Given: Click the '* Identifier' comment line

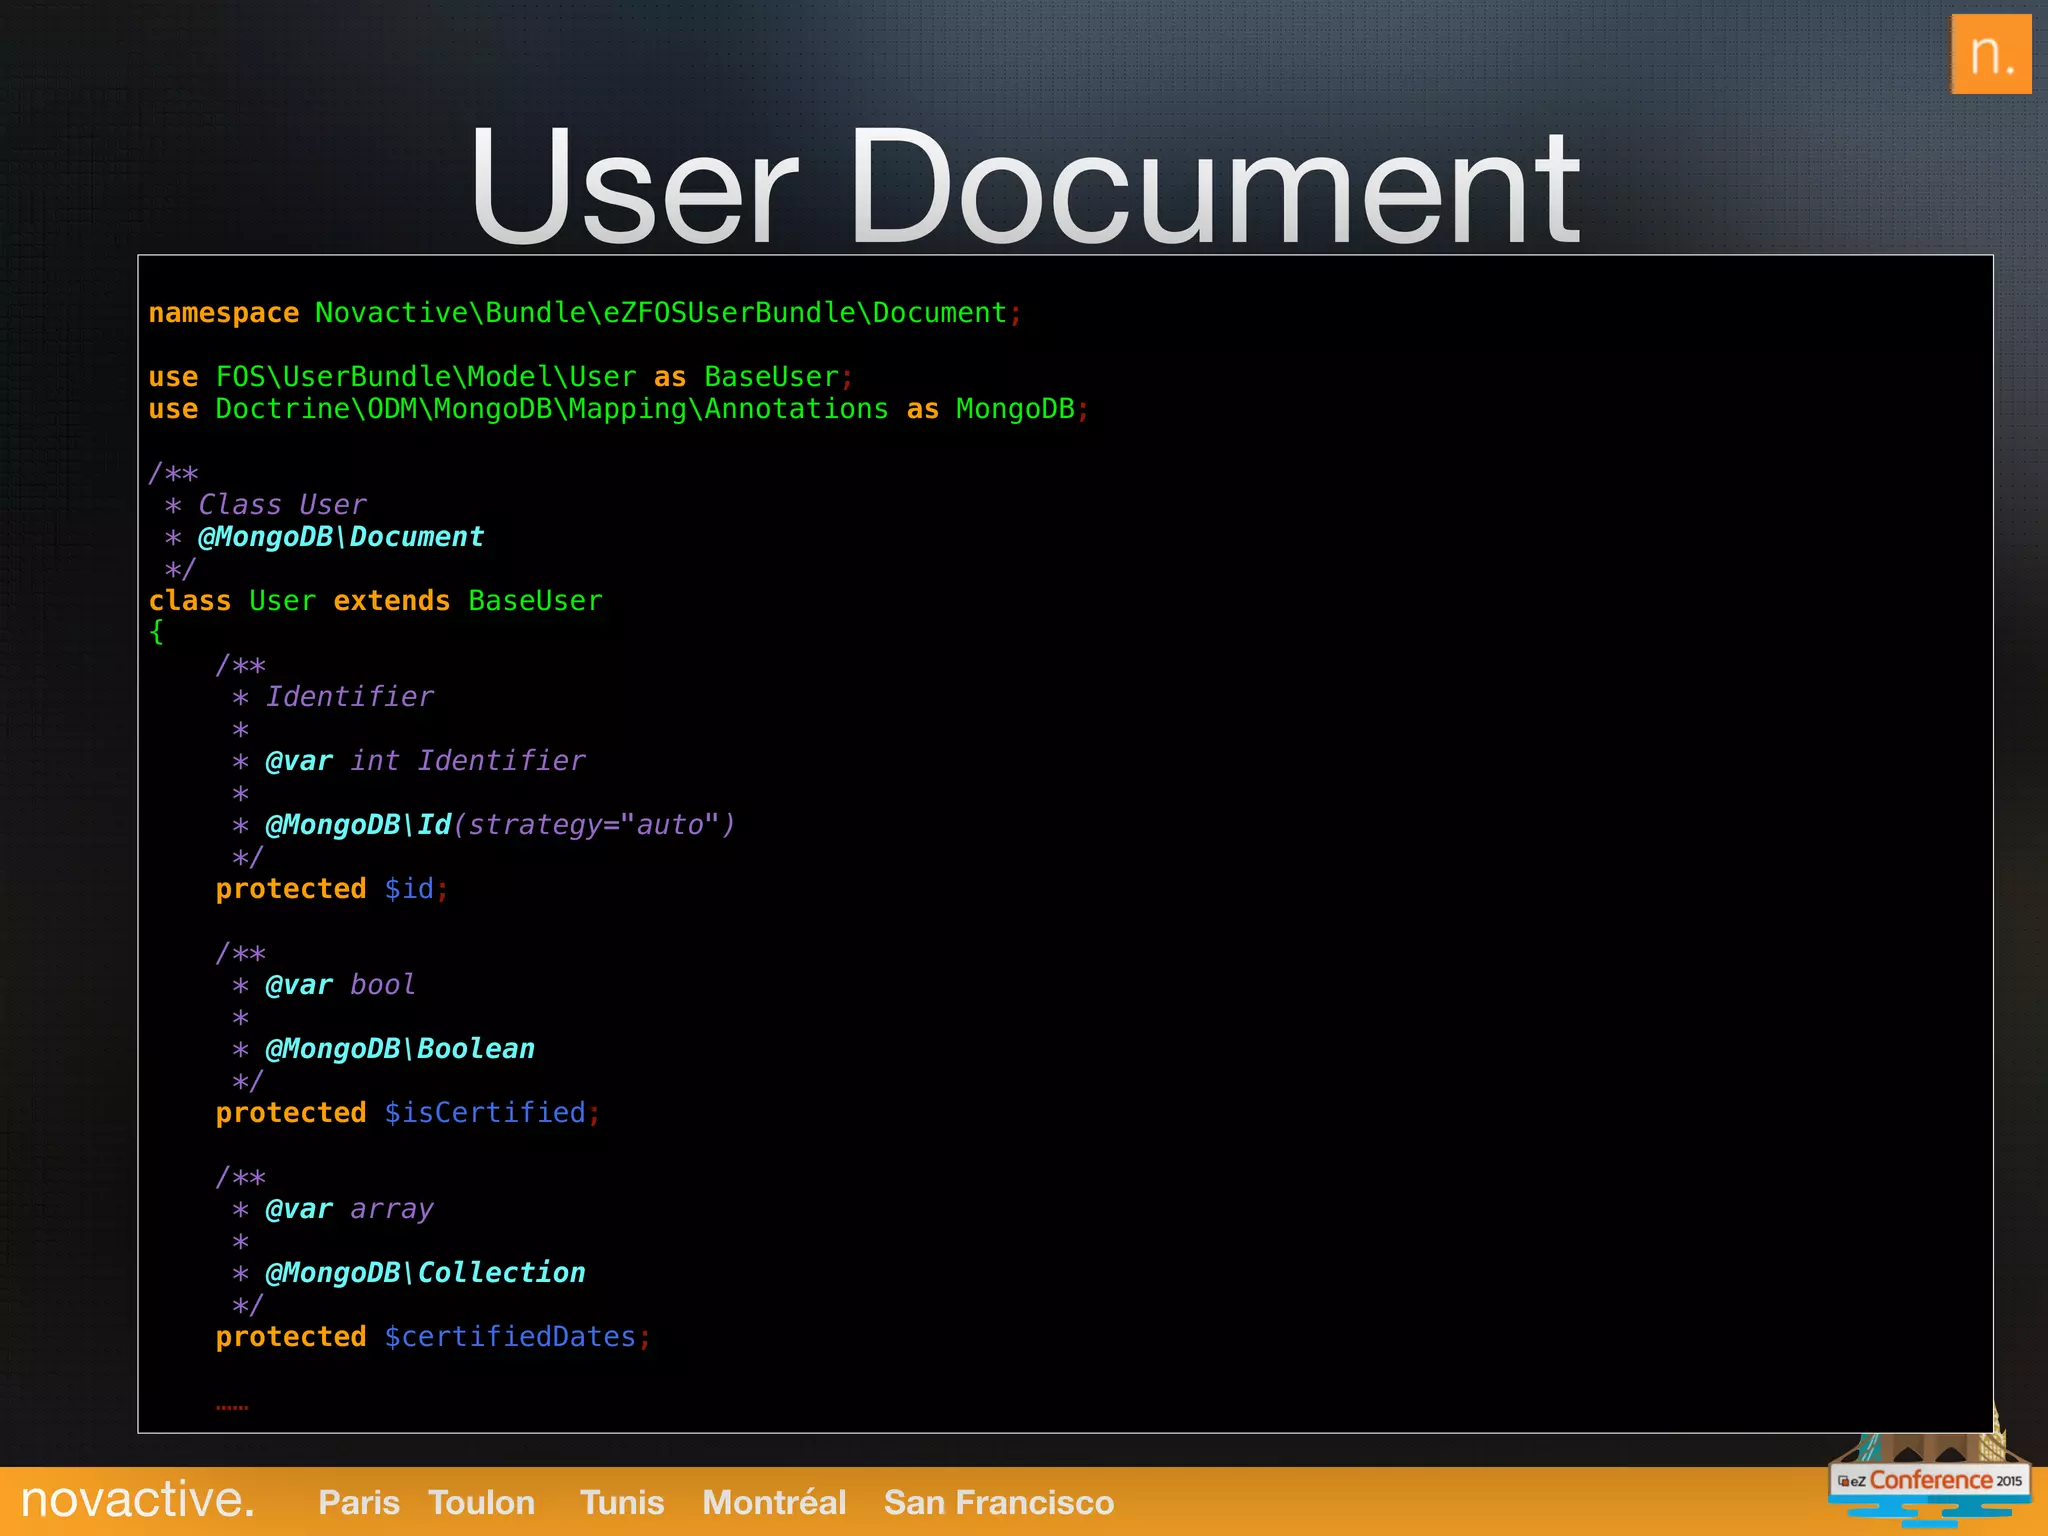Looking at the screenshot, I should pyautogui.click(x=333, y=697).
